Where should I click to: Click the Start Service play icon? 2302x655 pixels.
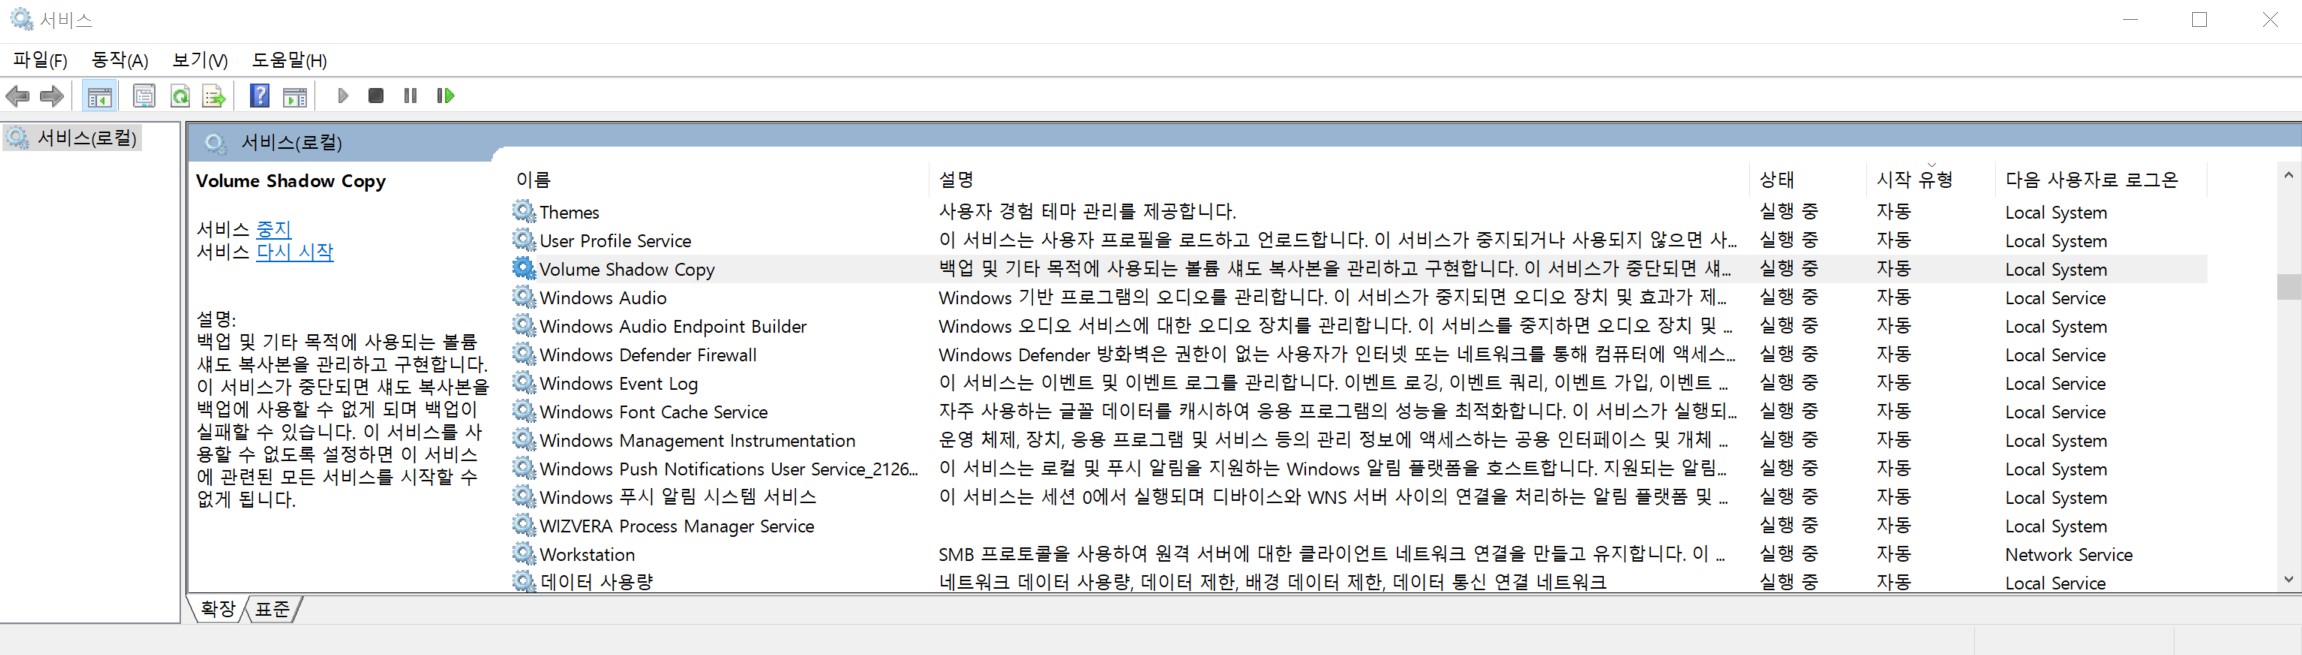tap(342, 96)
